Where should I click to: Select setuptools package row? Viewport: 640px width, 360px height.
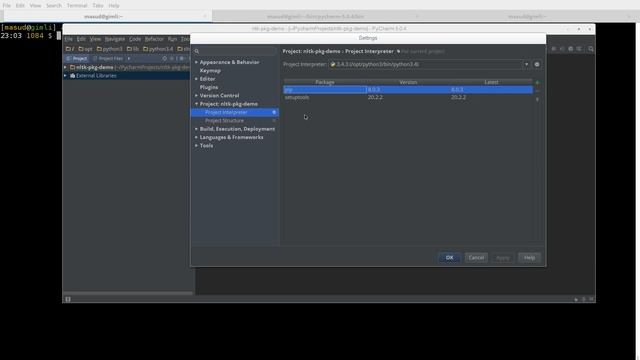pos(408,98)
